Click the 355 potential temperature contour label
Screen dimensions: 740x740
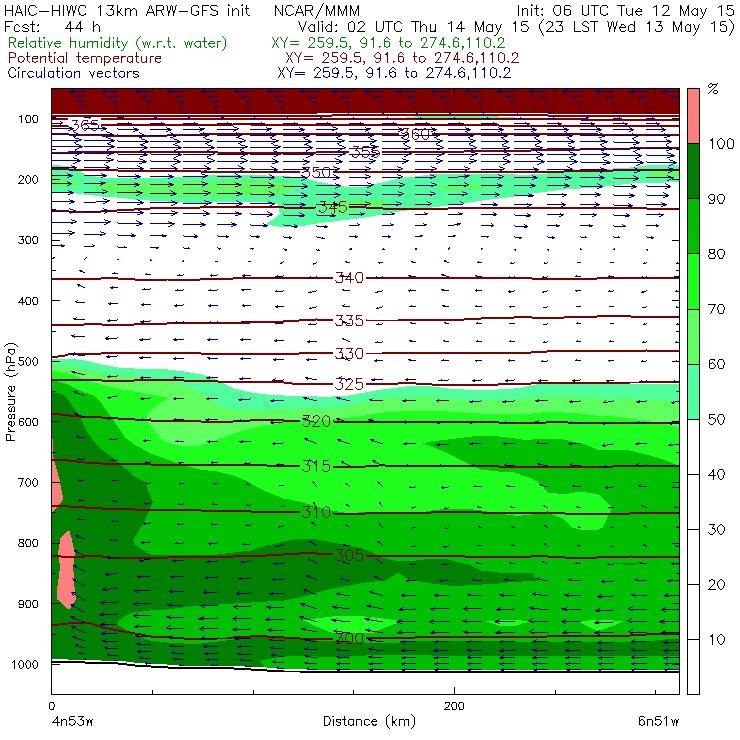pos(365,152)
